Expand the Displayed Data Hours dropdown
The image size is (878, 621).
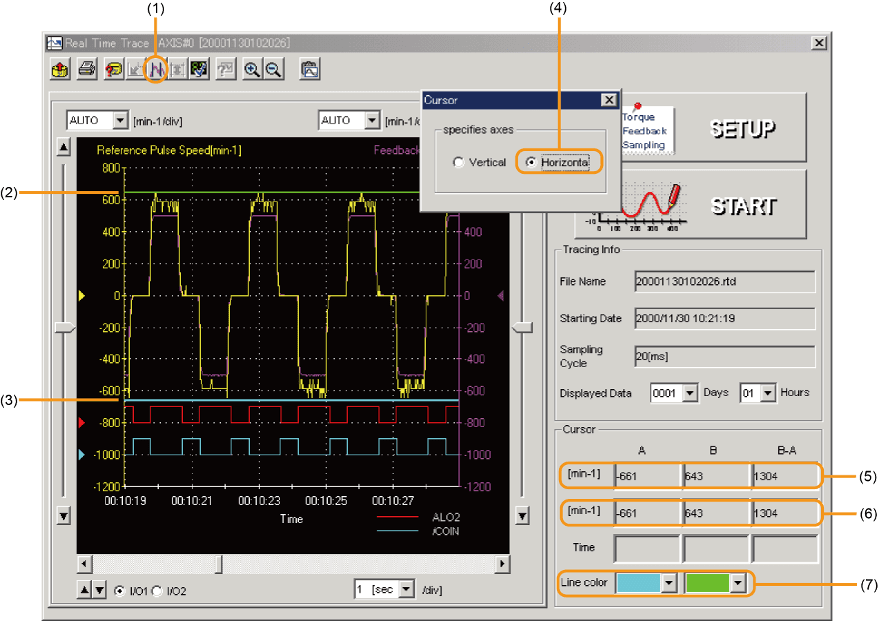click(767, 393)
